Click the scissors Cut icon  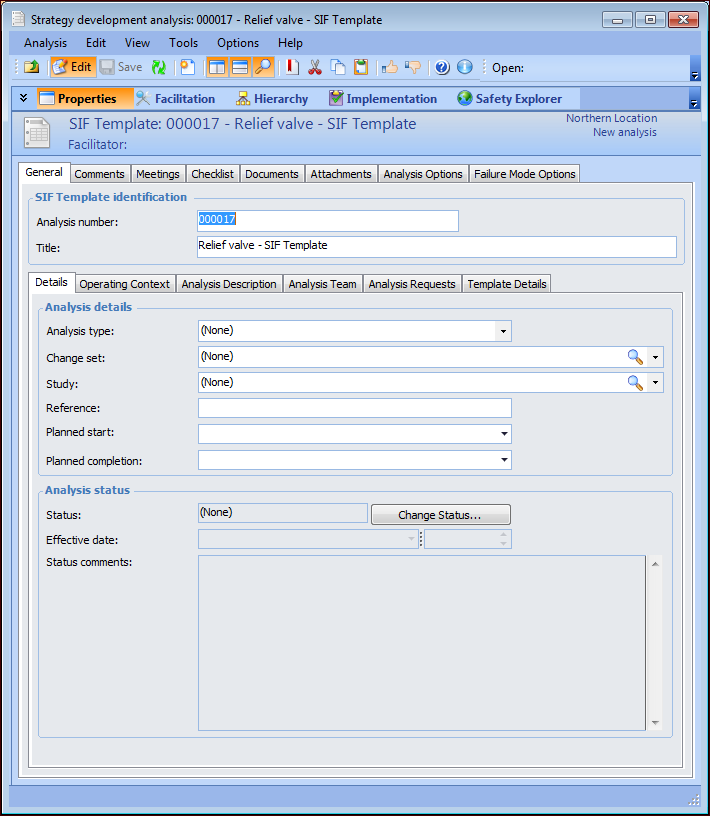pos(315,67)
